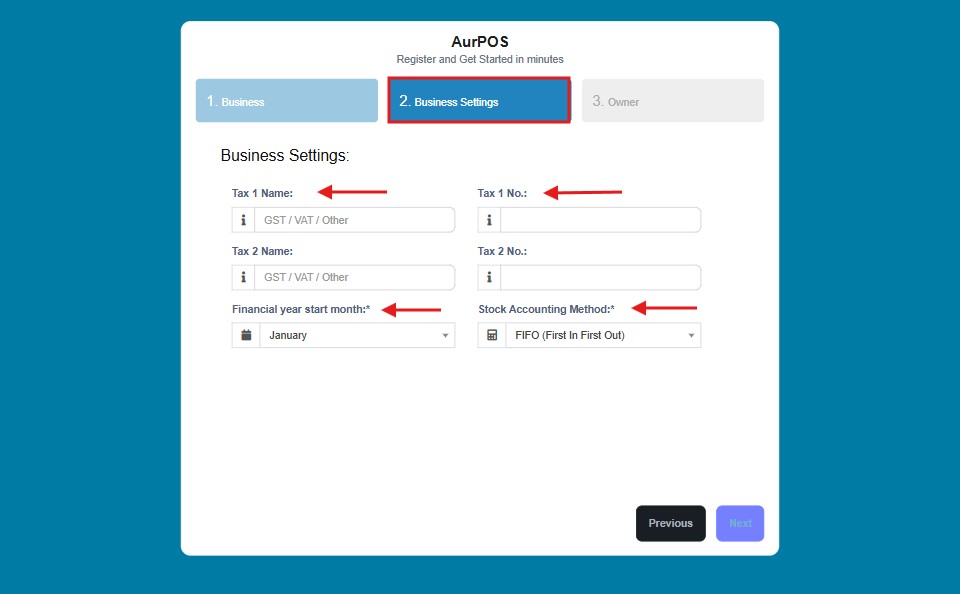Click the calendar icon for financial year month

(x=246, y=335)
